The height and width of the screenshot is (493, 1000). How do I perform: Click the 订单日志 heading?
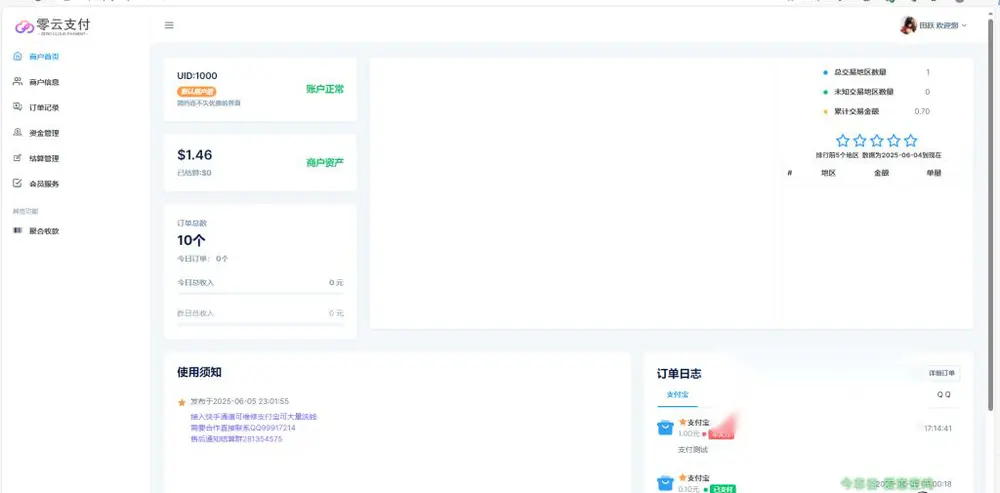(x=679, y=374)
